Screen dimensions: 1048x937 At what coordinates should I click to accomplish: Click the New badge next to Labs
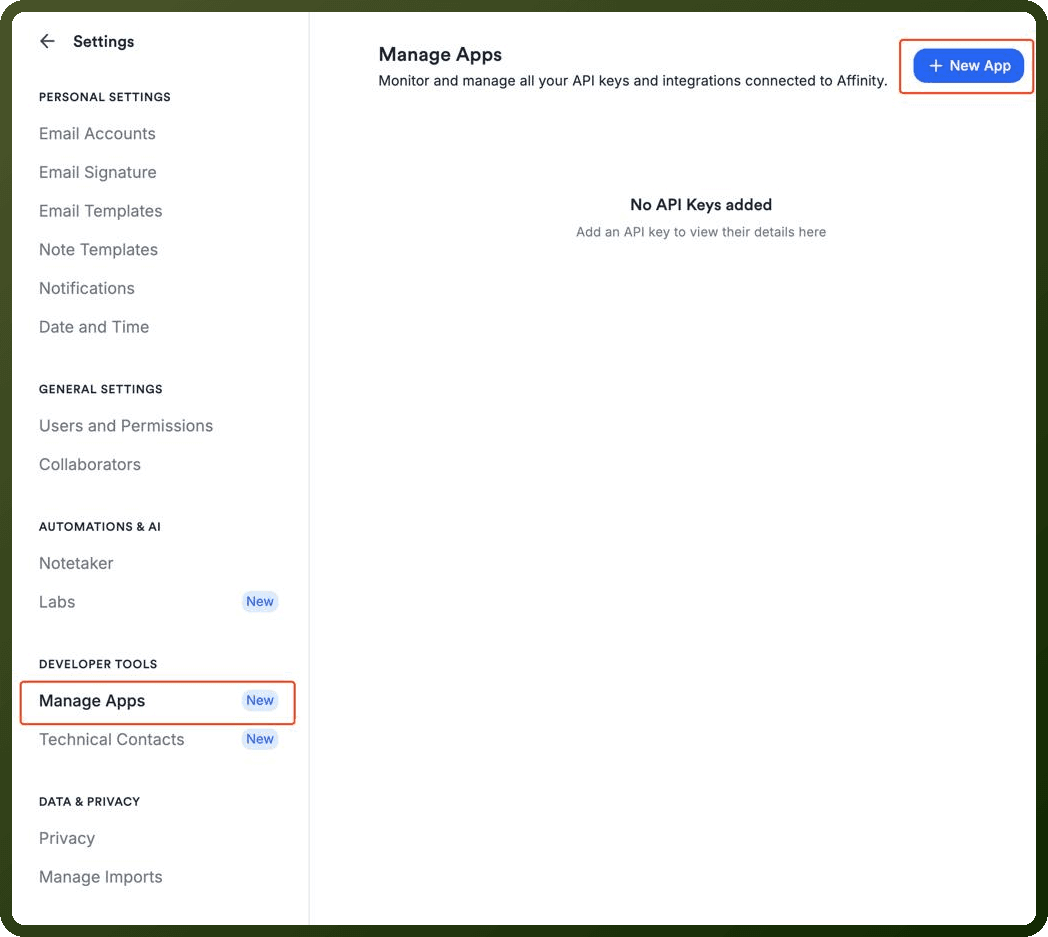click(259, 601)
